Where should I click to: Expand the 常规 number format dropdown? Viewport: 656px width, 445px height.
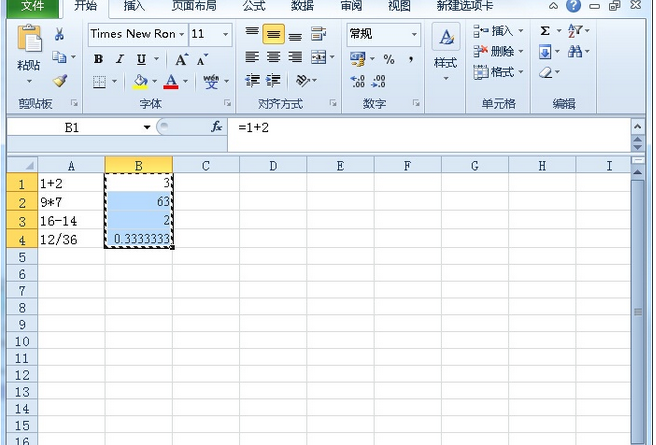[x=414, y=34]
